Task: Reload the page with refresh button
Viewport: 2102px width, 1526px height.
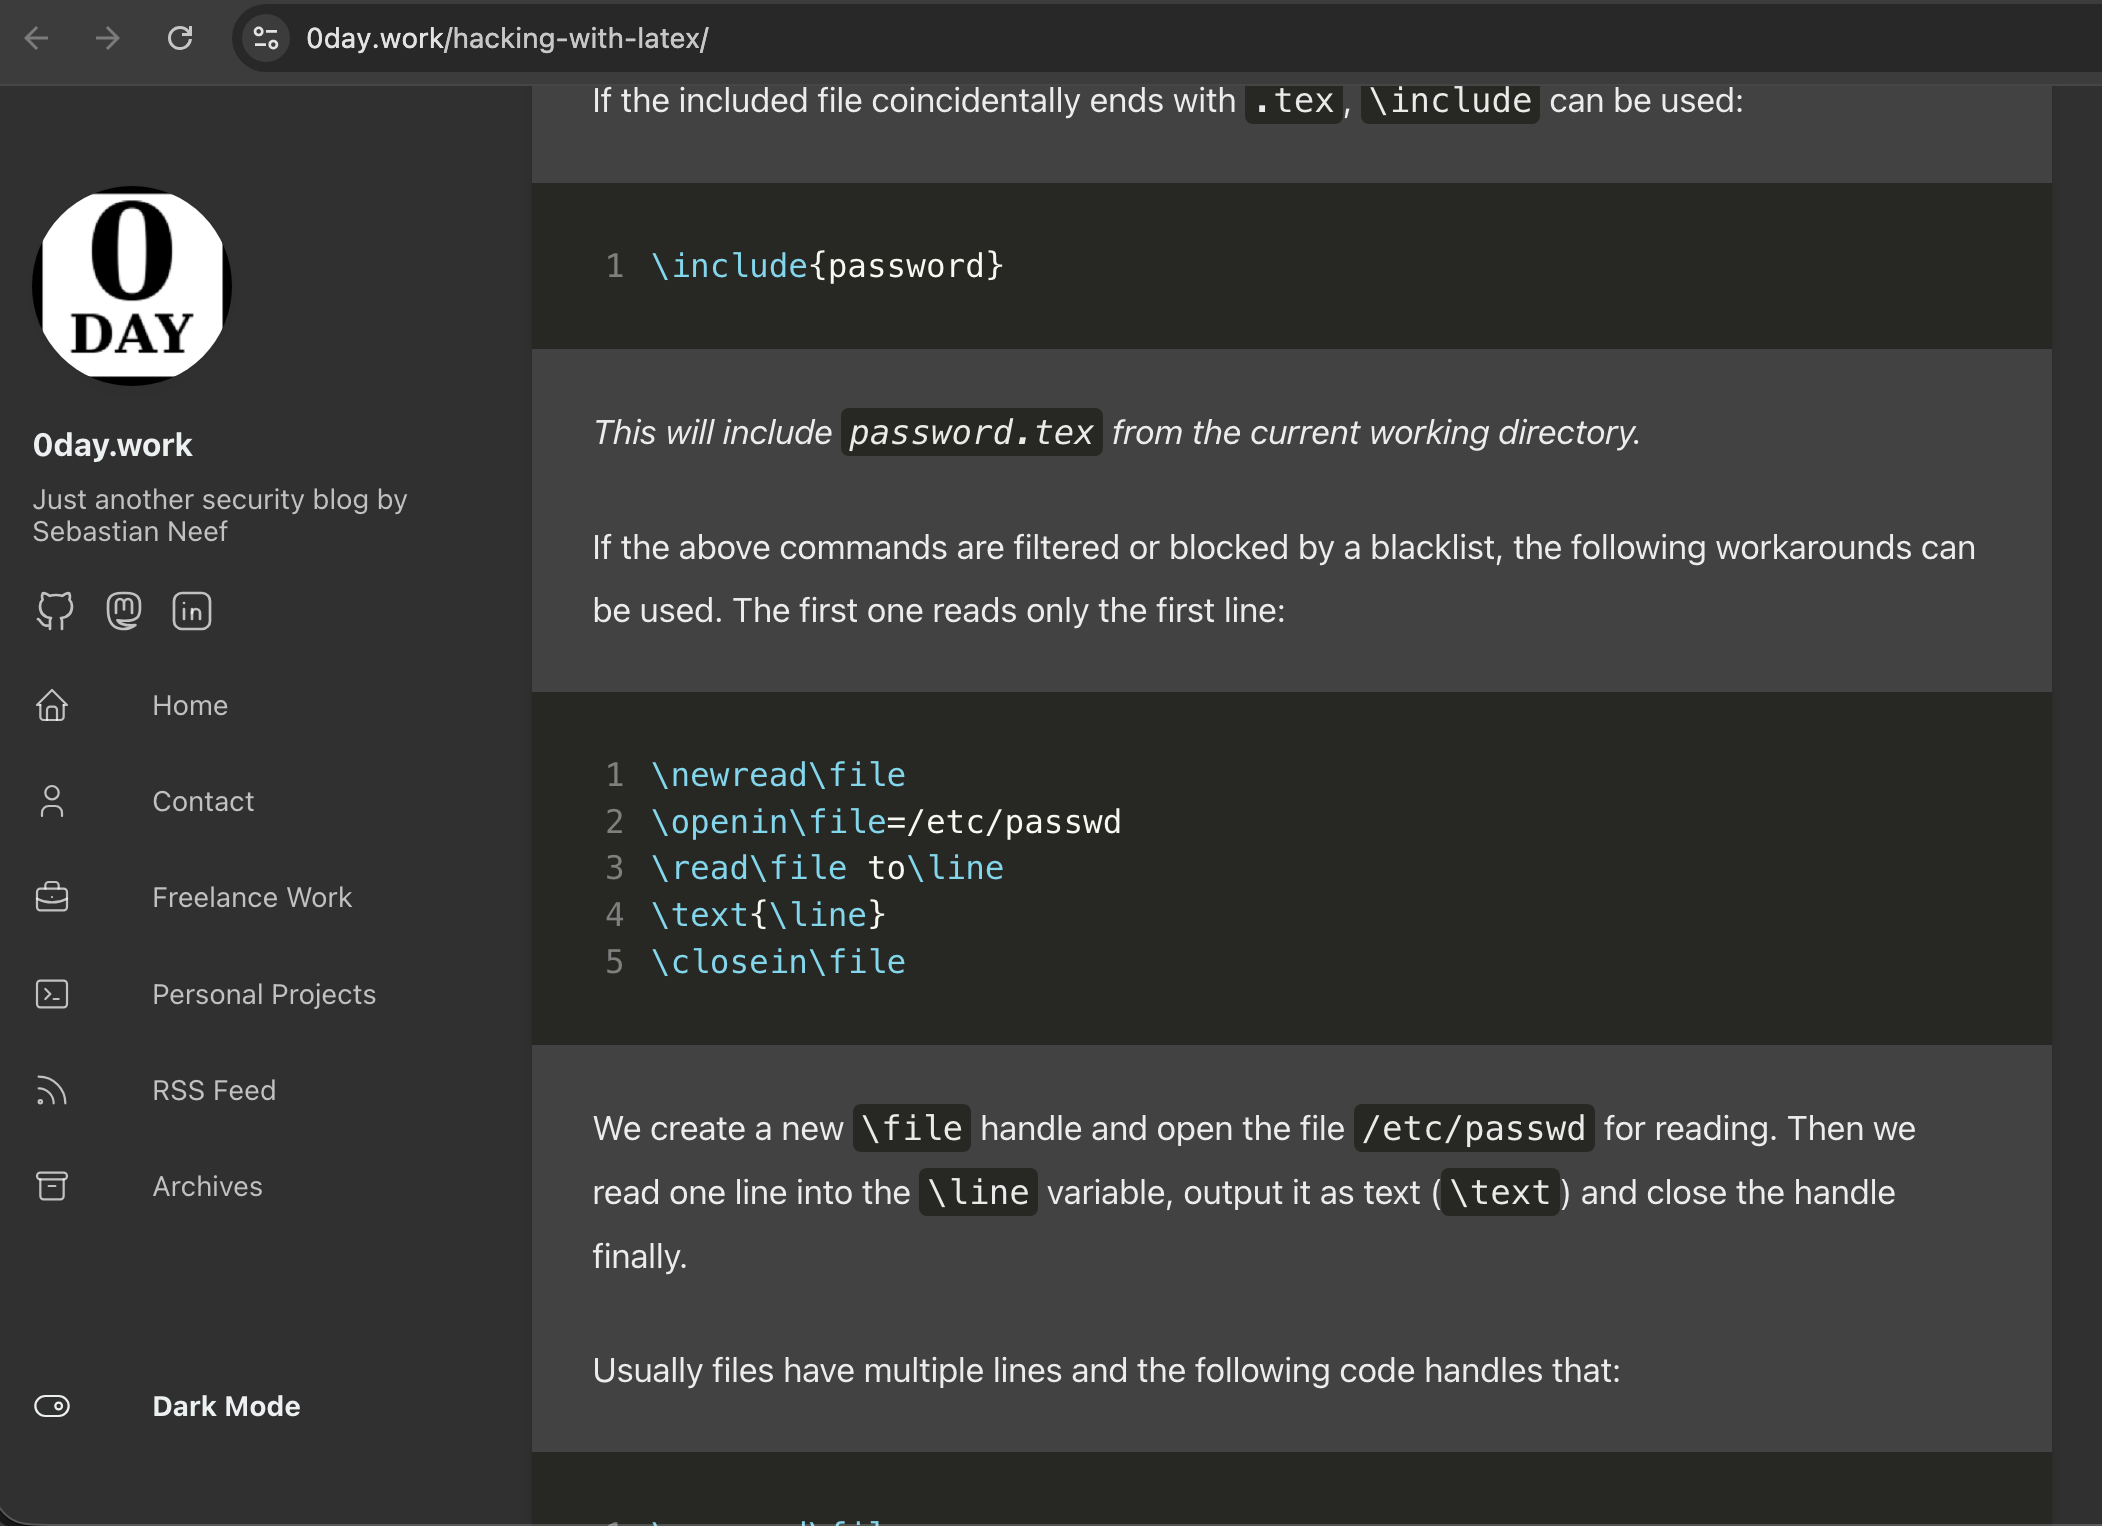Action: click(180, 38)
